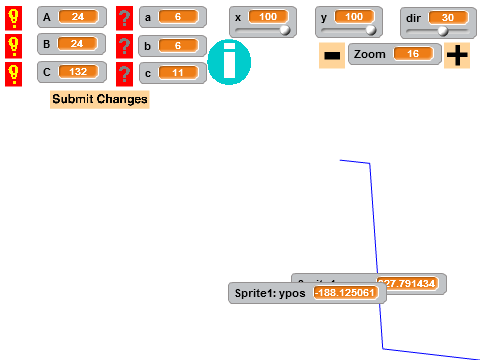This screenshot has height=360, width=480.
Task: Click the lowercase c value 11
Action: point(178,73)
